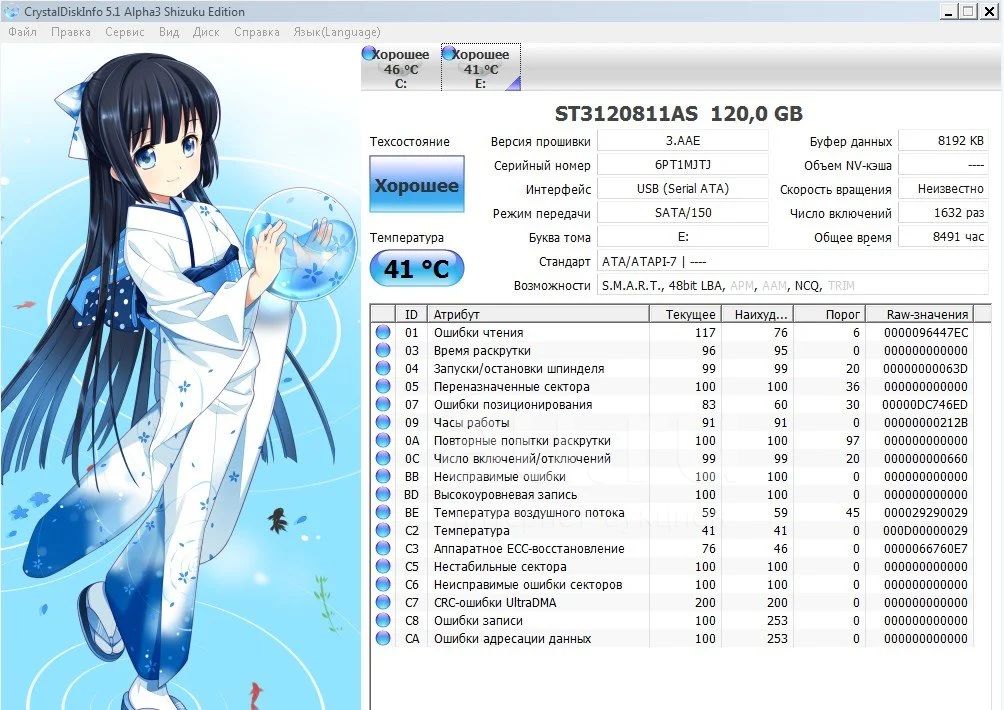Select the C: disk tab at 46 °C

pos(400,68)
